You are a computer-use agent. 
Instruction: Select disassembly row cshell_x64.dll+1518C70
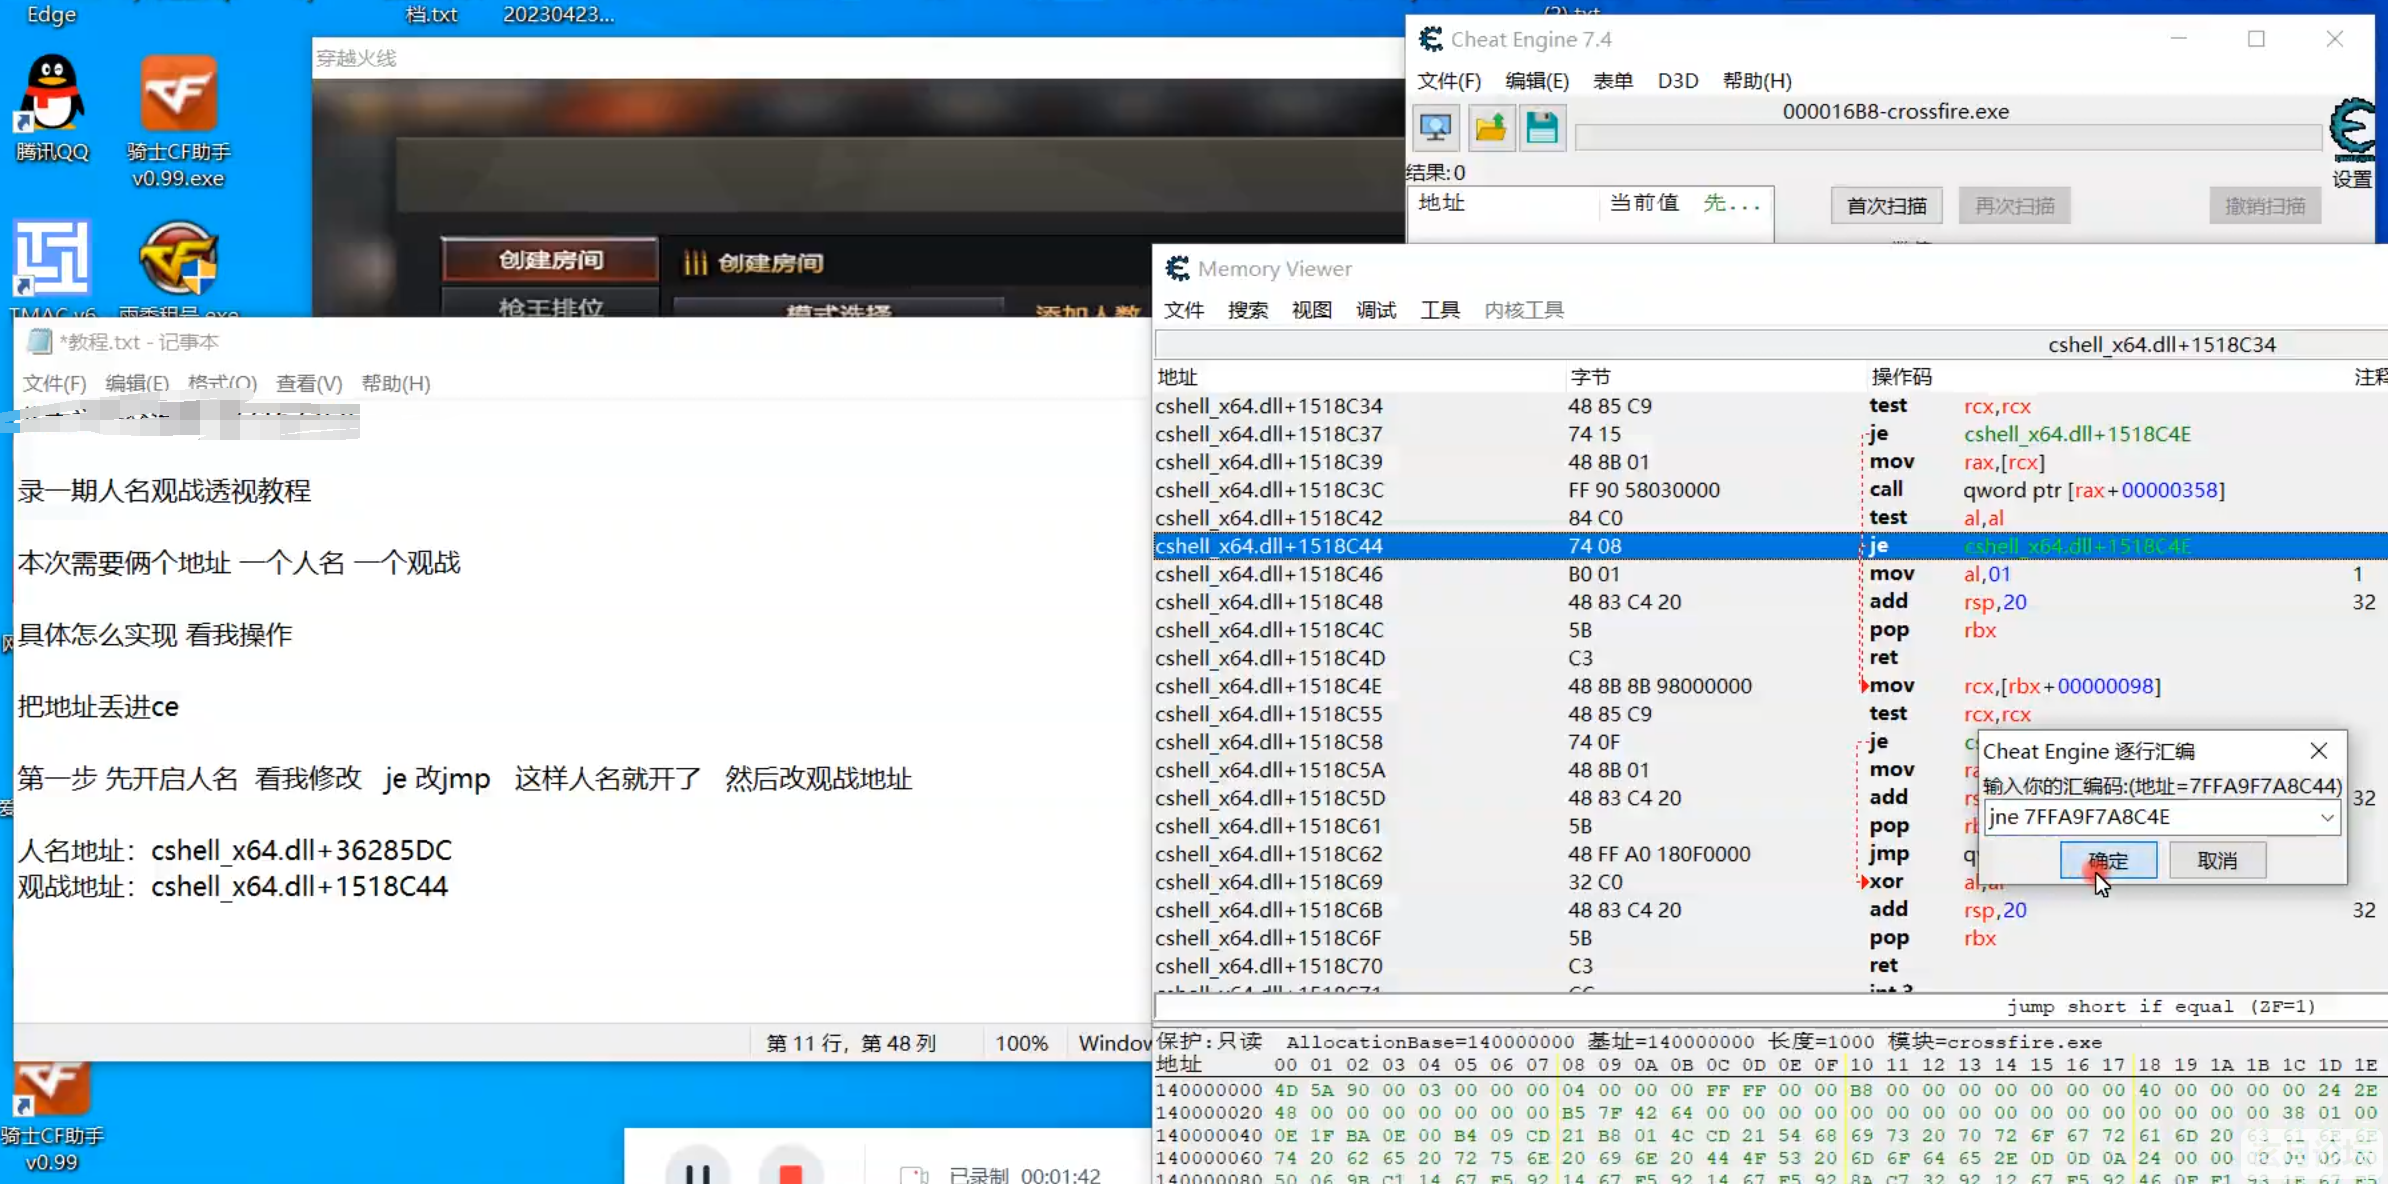coord(1770,966)
